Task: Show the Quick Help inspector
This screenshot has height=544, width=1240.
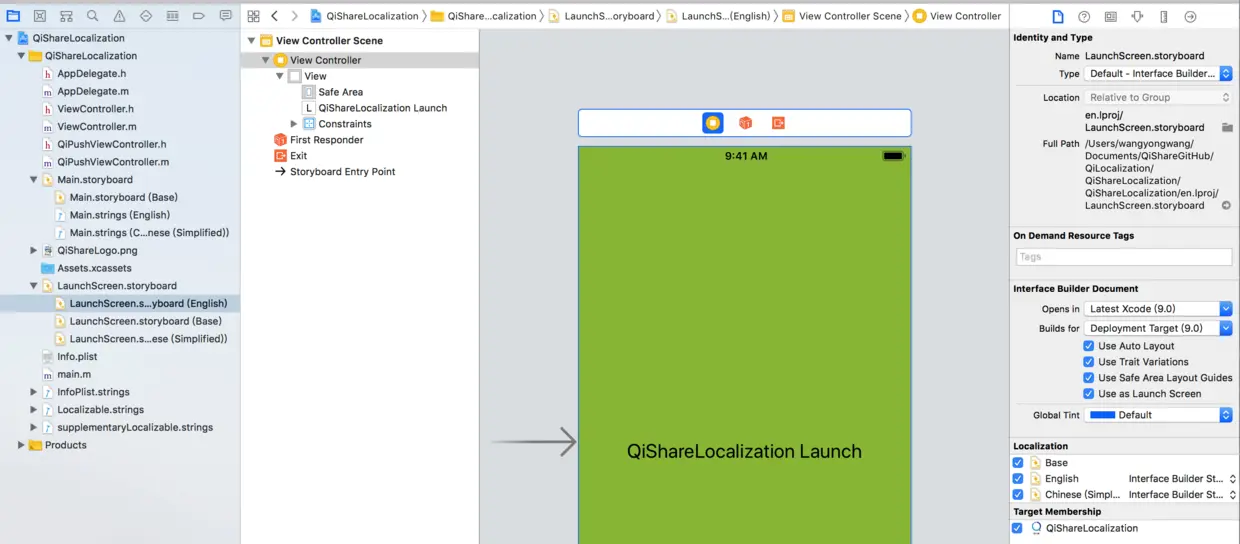Action: point(1084,17)
